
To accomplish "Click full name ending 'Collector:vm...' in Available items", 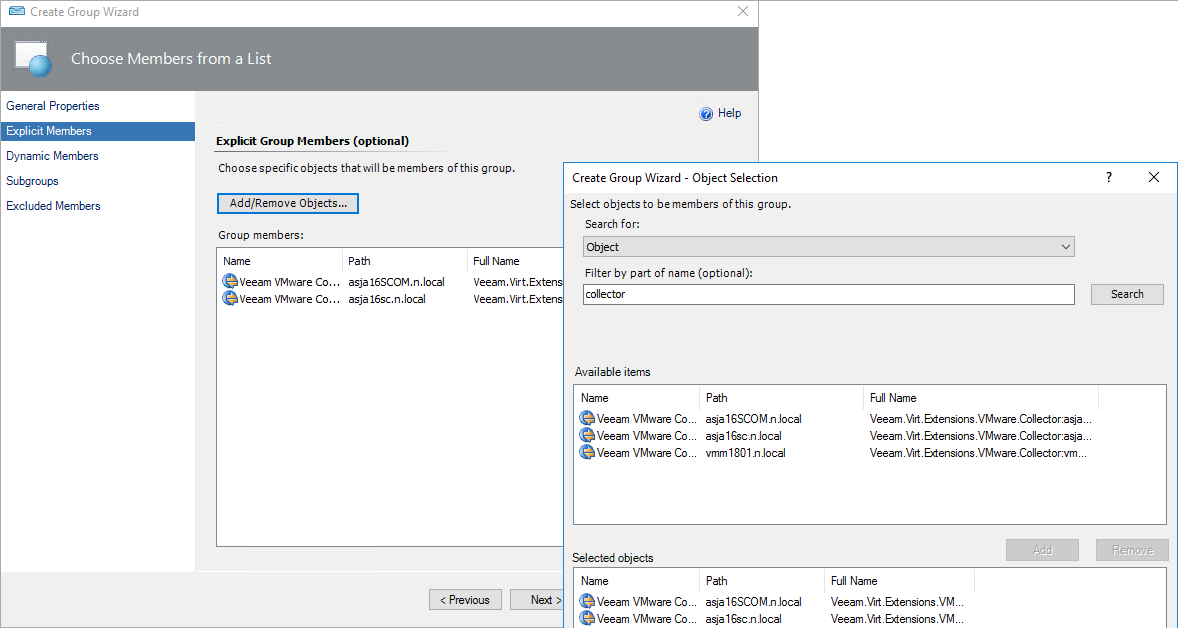I will coord(978,453).
